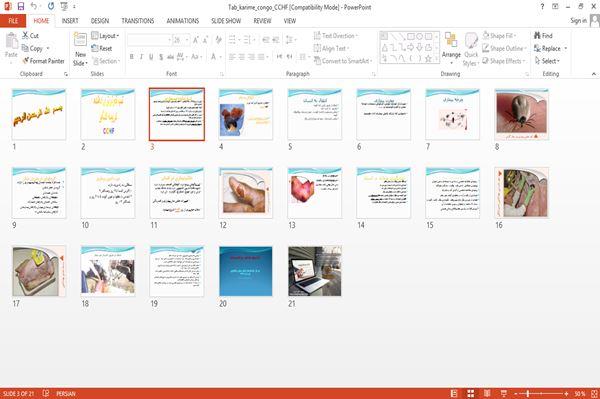
Task: Expand the Layout dropdown
Action: pyautogui.click(x=105, y=36)
